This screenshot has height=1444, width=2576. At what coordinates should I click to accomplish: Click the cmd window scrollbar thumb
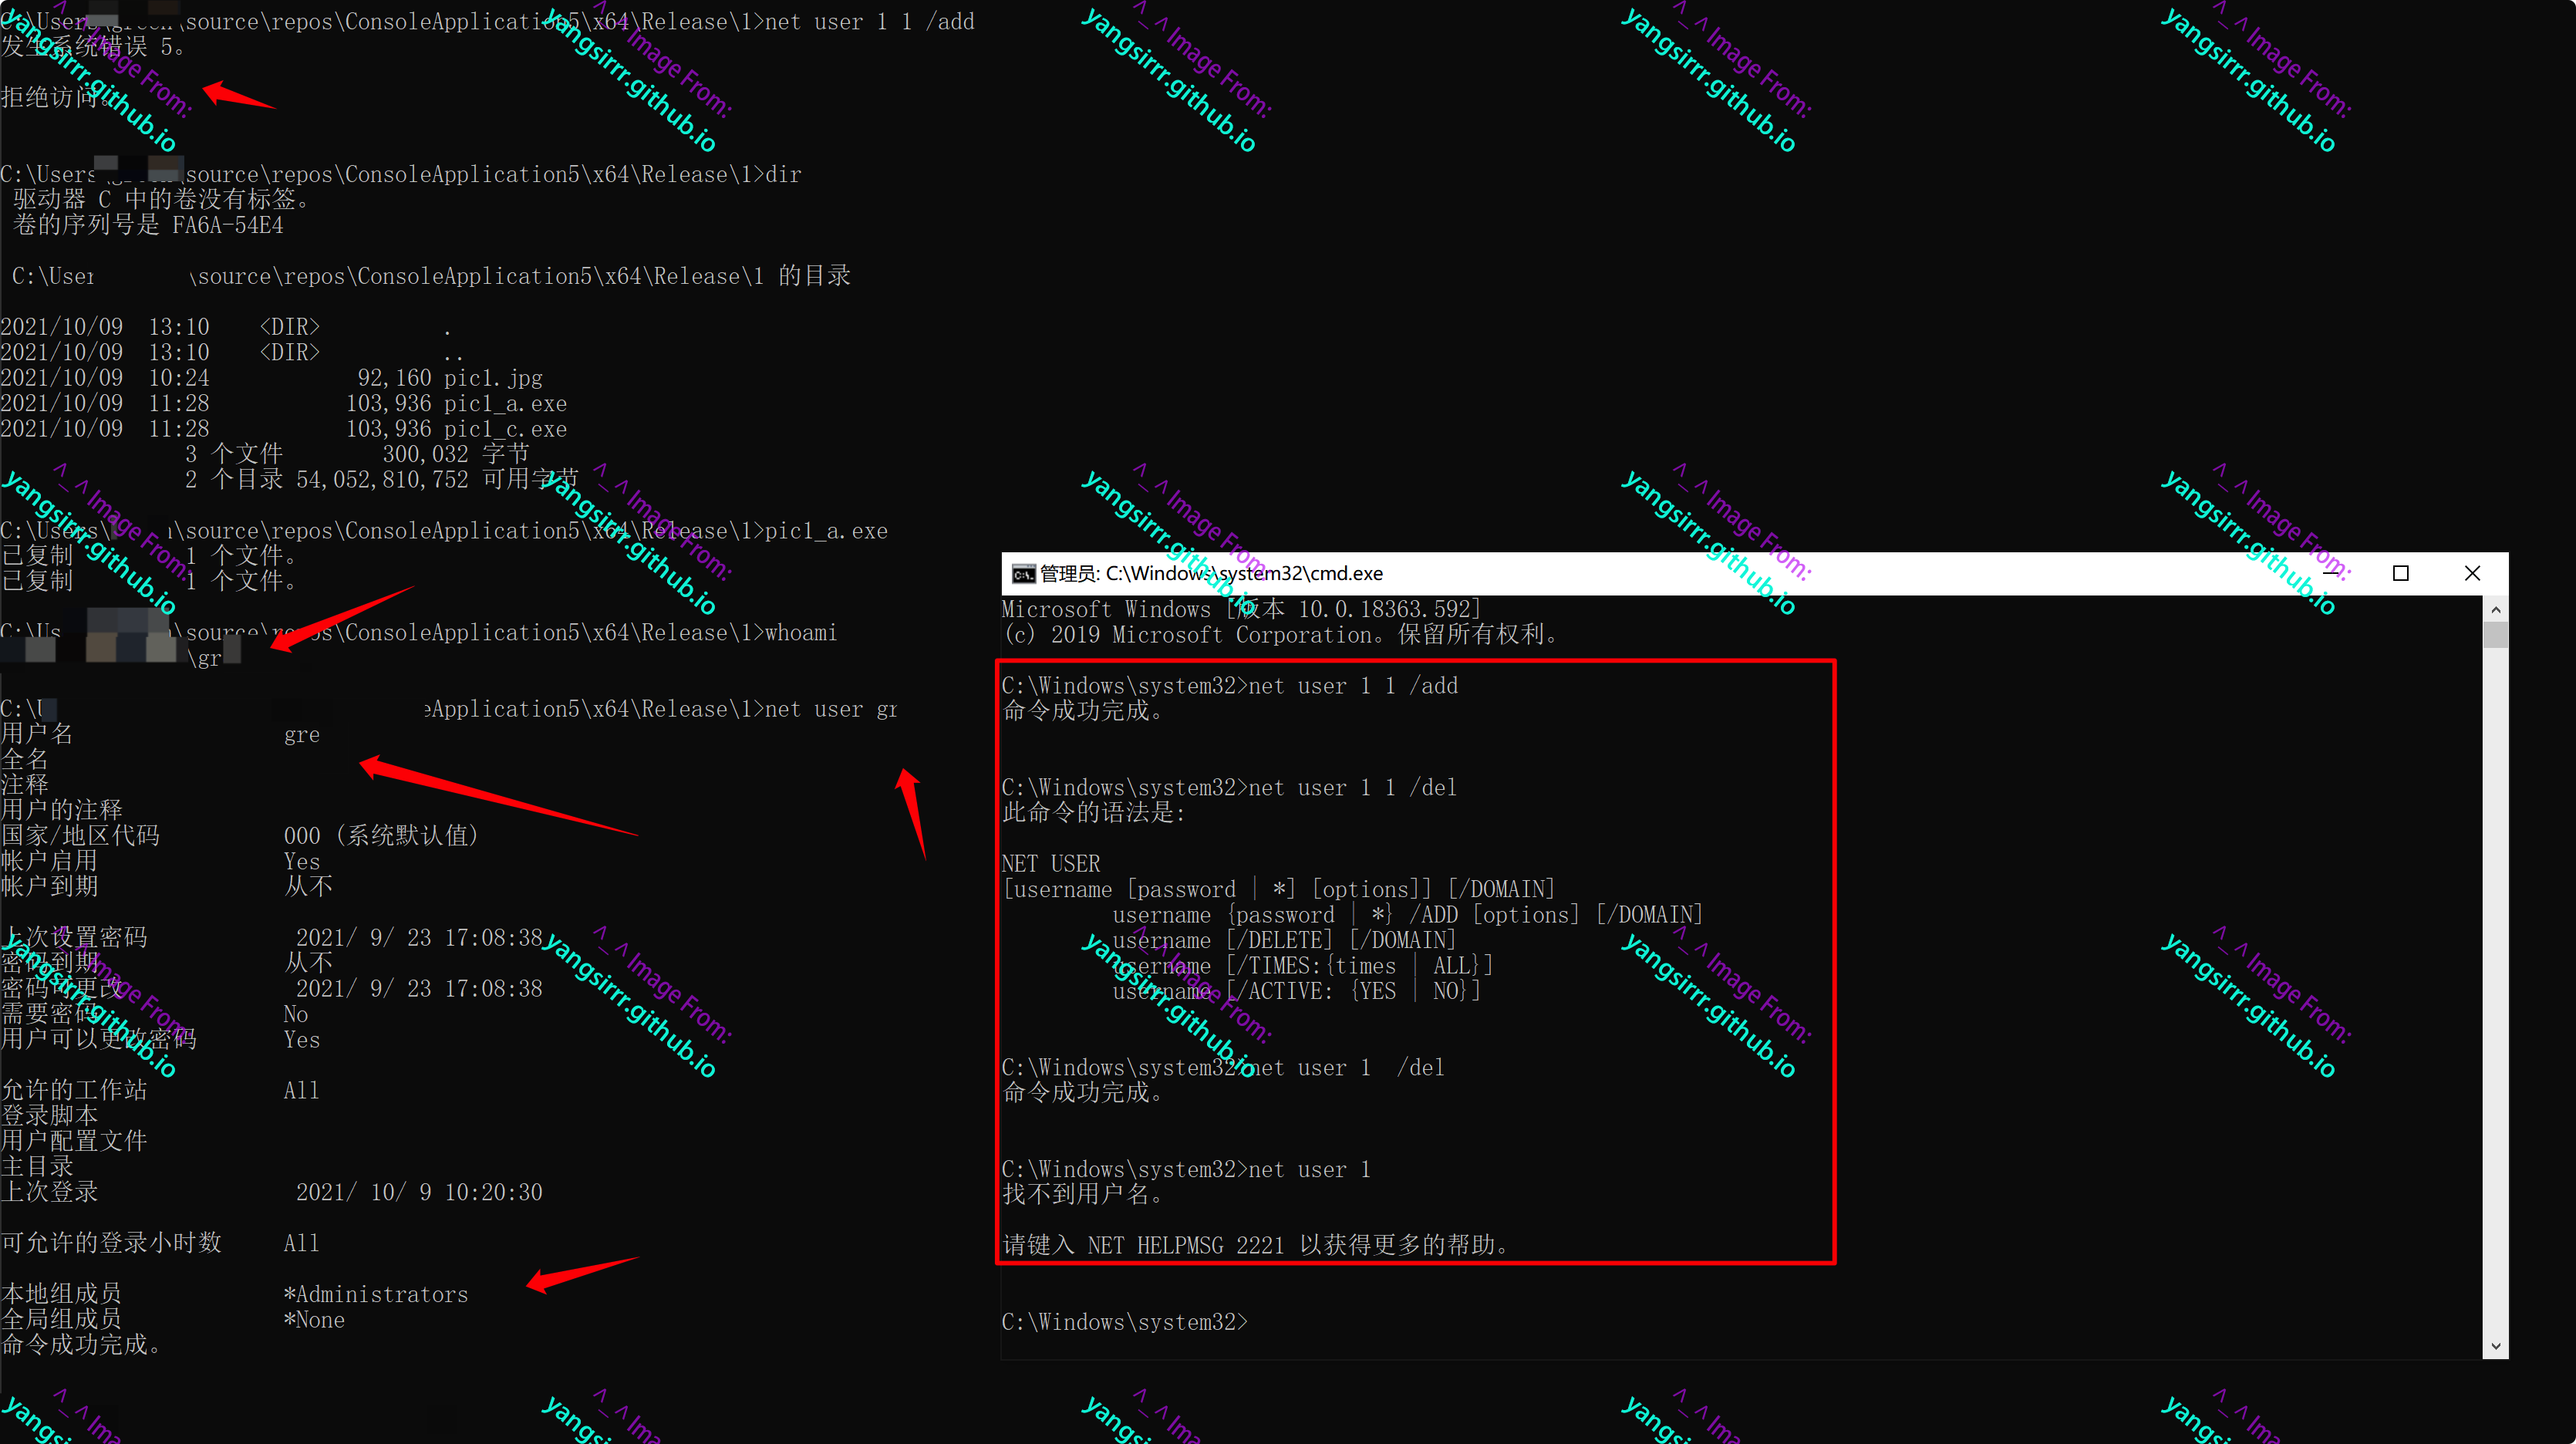(x=2495, y=635)
